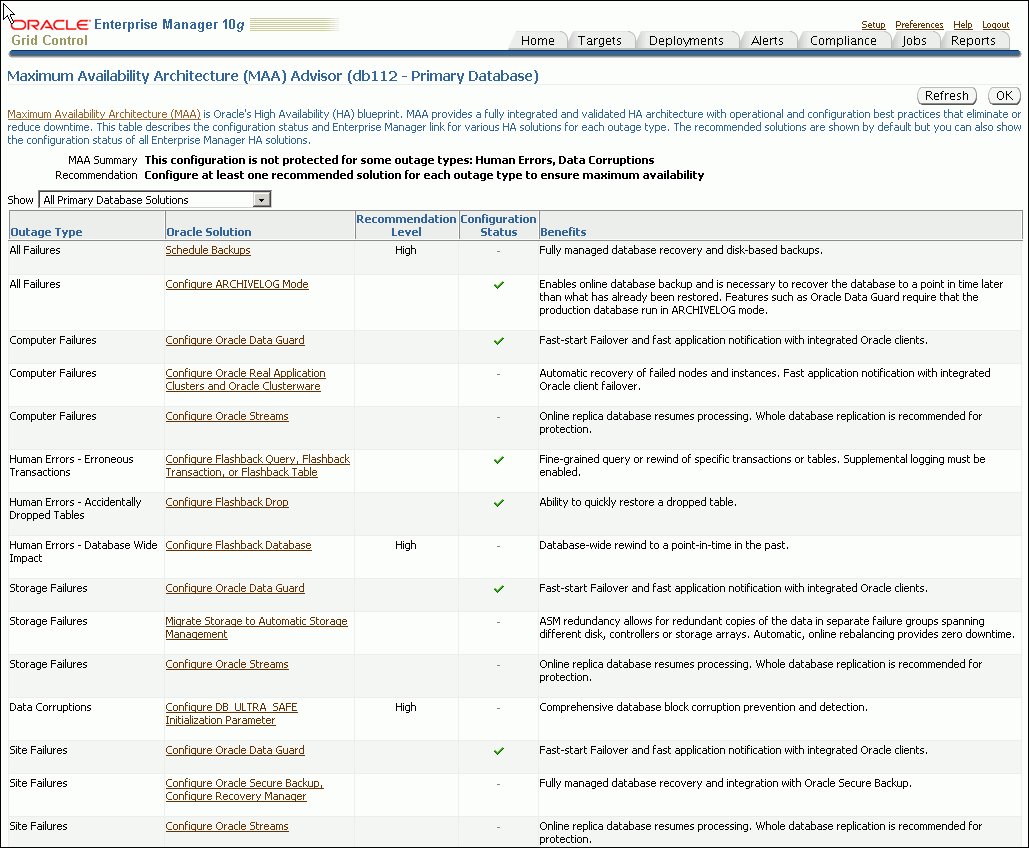The width and height of the screenshot is (1029, 848).
Task: Go to the Compliance tab
Action: (x=843, y=41)
